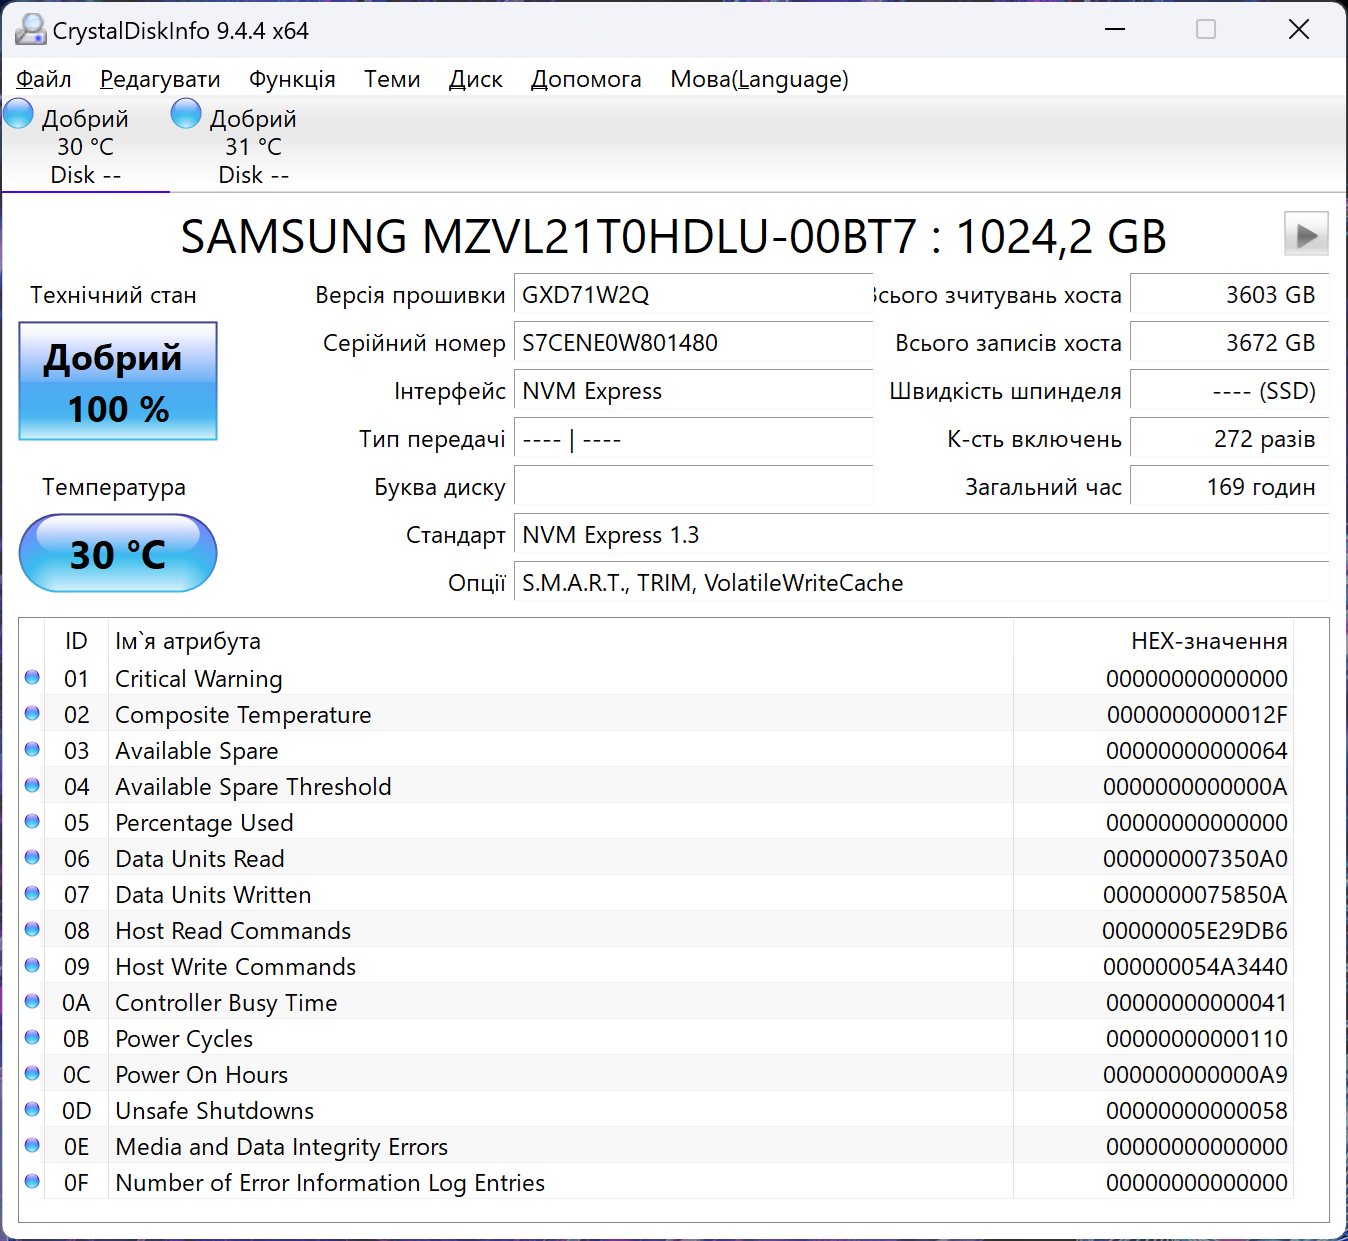Click status dot for Host Read Commands
This screenshot has width=1348, height=1241.
pyautogui.click(x=32, y=929)
